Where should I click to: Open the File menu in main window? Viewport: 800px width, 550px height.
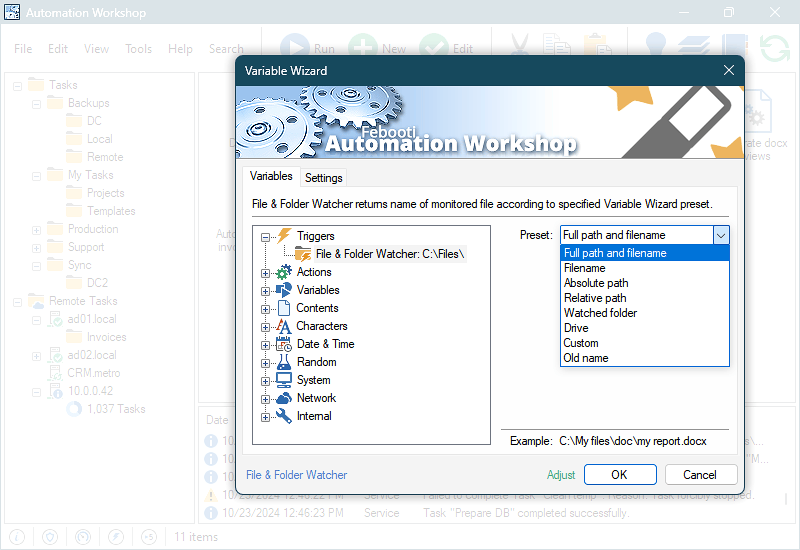(23, 49)
